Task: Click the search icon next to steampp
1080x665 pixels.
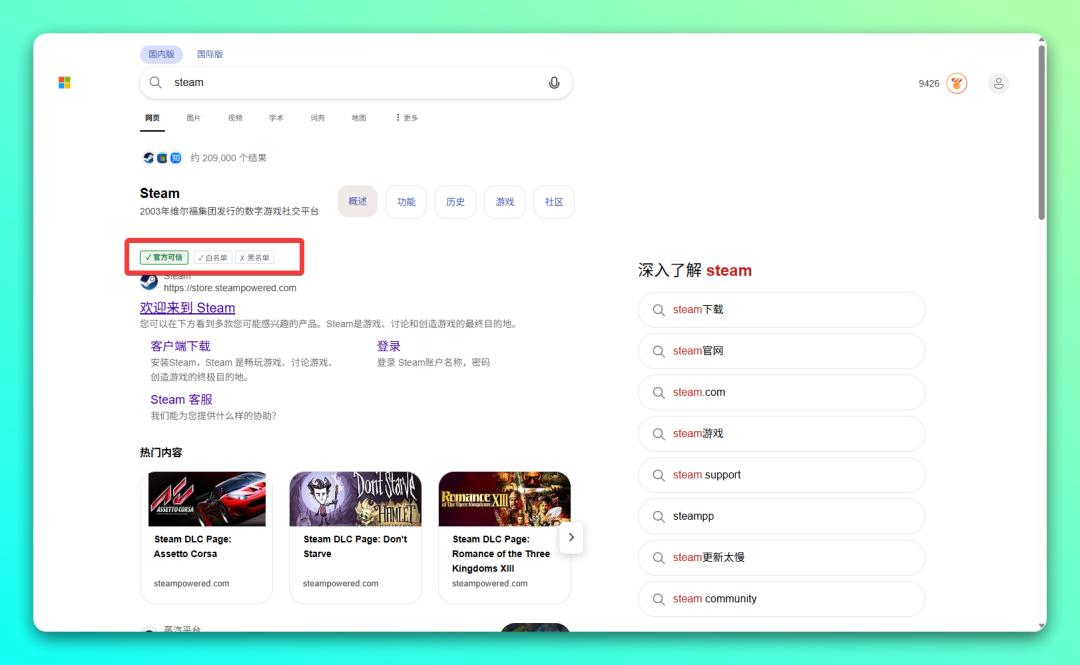Action: pos(658,517)
